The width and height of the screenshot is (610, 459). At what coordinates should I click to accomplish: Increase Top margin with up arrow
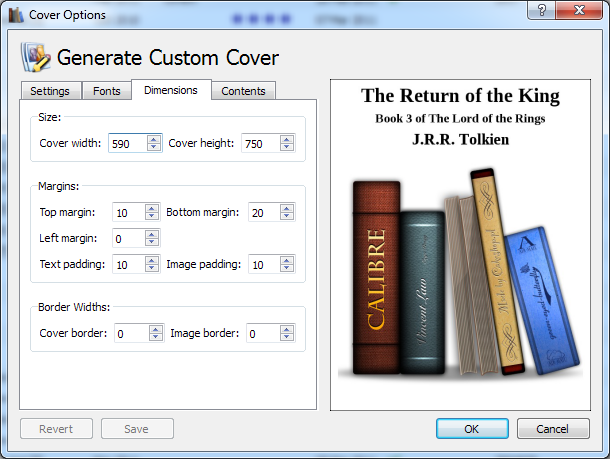152,208
